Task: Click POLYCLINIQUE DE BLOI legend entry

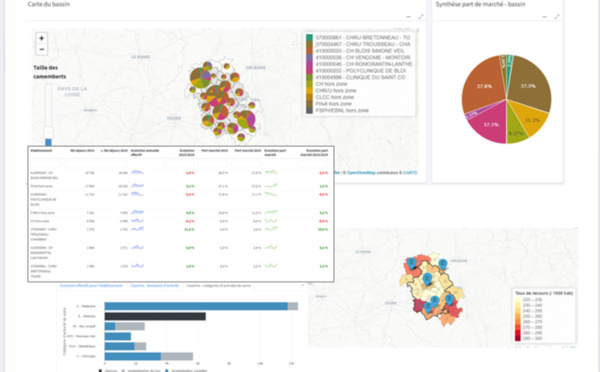Action: pyautogui.click(x=360, y=70)
